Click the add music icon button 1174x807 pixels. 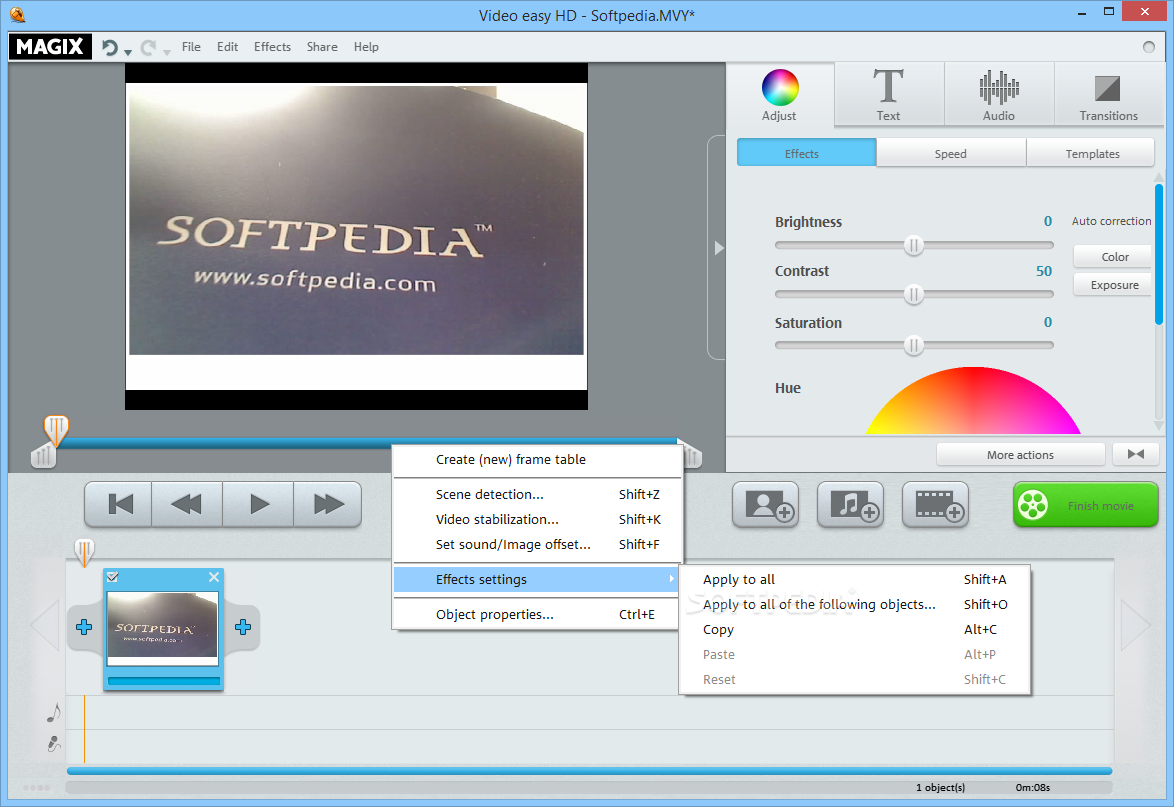[x=851, y=505]
